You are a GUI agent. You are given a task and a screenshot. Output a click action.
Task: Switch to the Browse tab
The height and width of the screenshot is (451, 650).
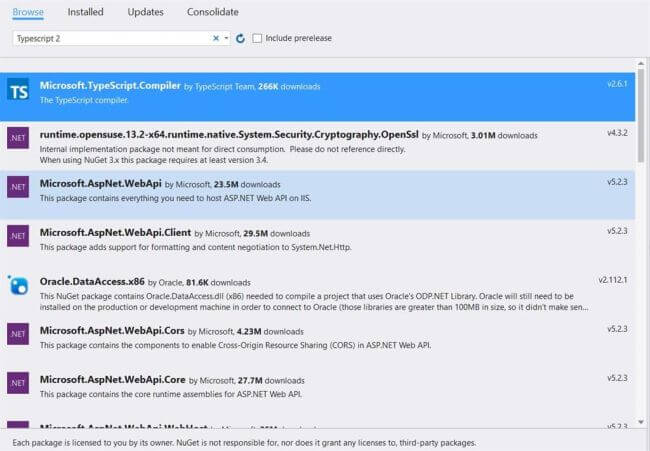[28, 12]
